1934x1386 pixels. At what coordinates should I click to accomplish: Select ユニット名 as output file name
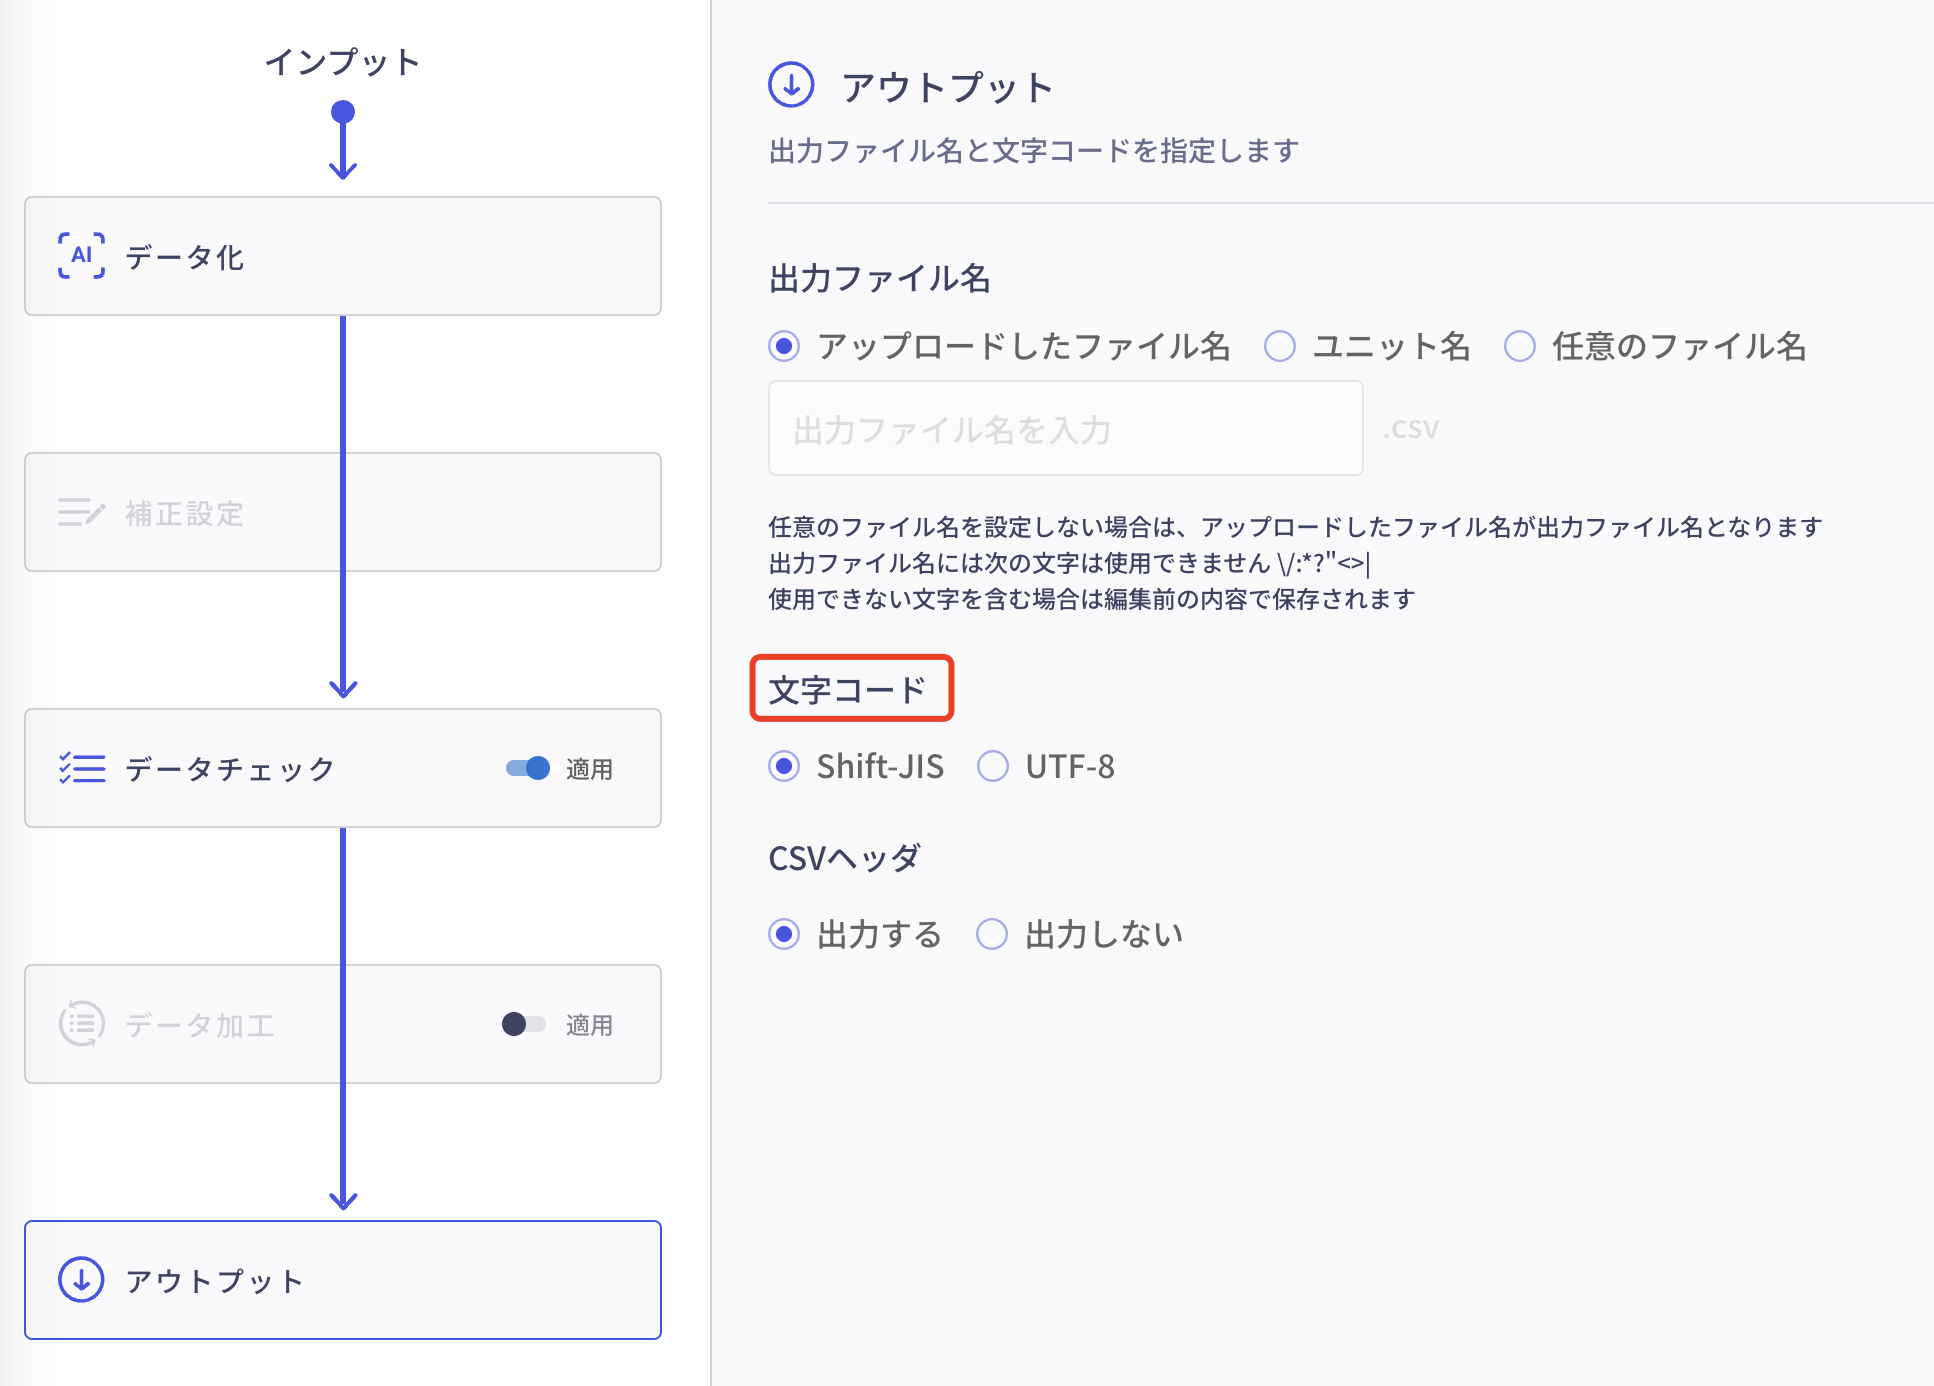tap(1280, 347)
